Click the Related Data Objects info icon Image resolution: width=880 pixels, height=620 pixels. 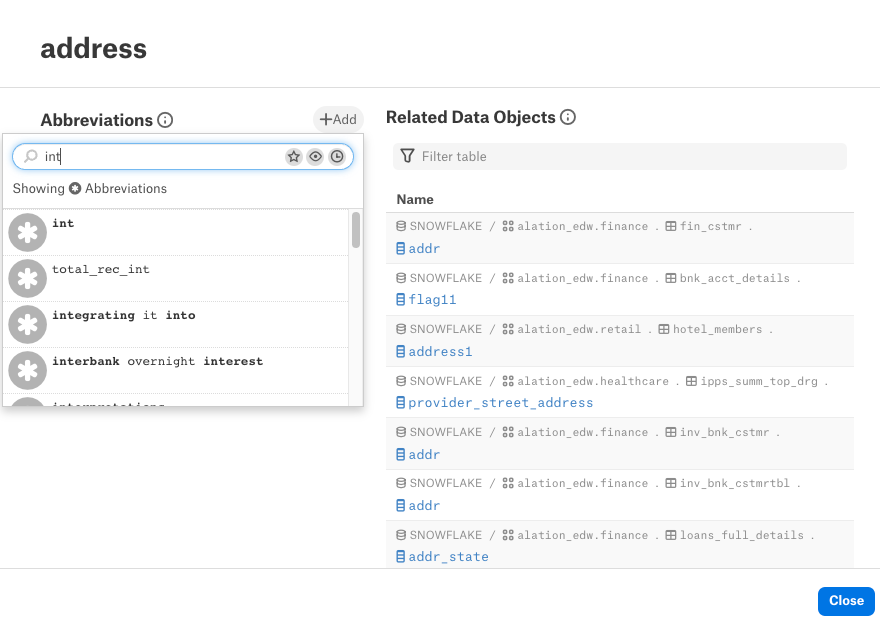pyautogui.click(x=568, y=117)
